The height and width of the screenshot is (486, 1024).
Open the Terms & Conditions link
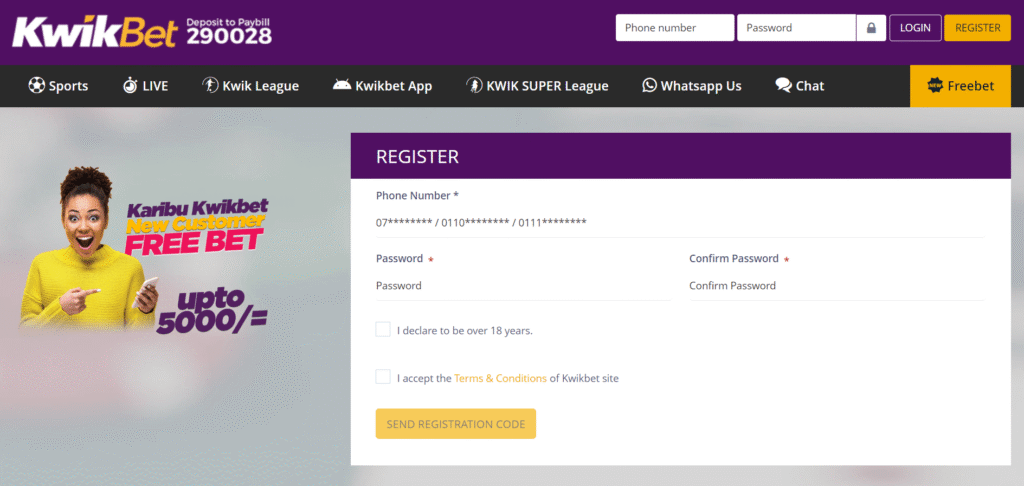(500, 379)
